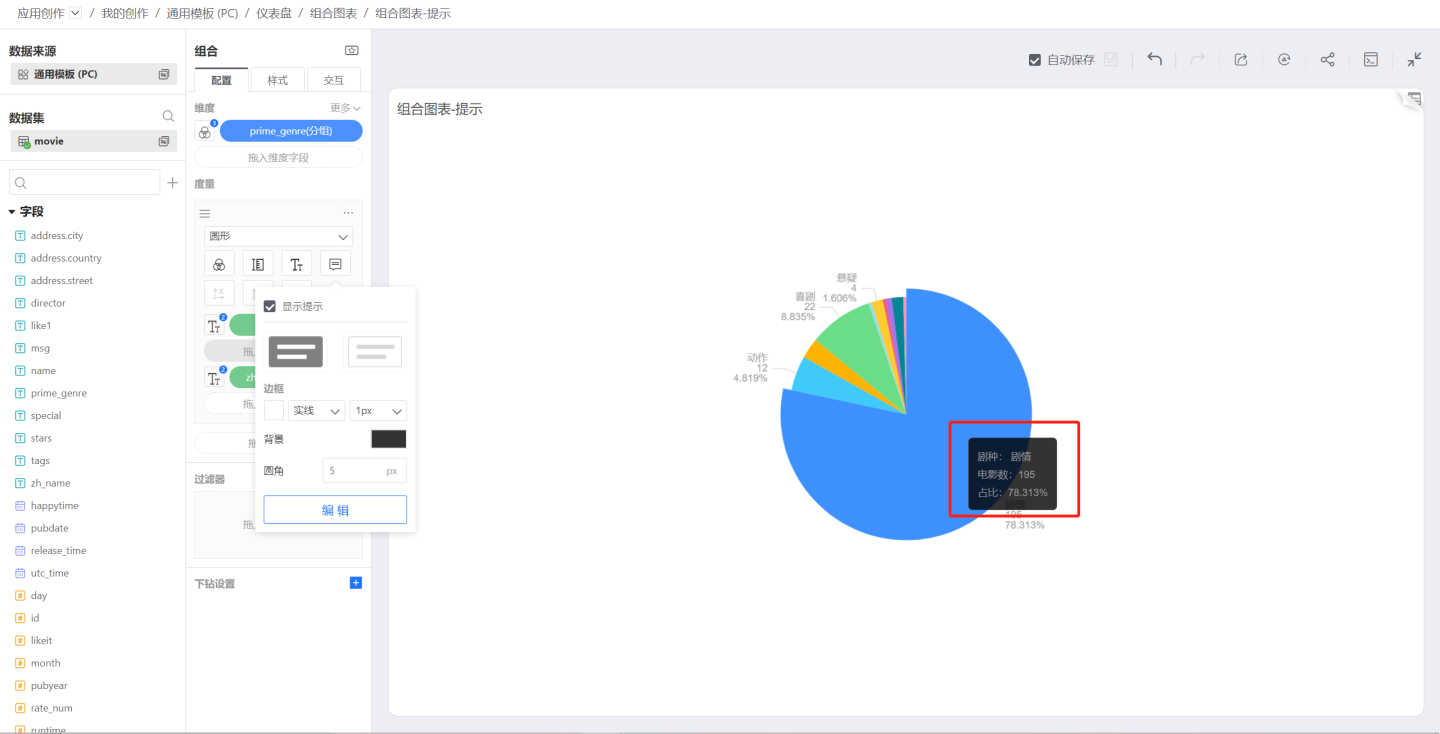
Task: Click the add field plus icon beside search
Action: coord(172,183)
